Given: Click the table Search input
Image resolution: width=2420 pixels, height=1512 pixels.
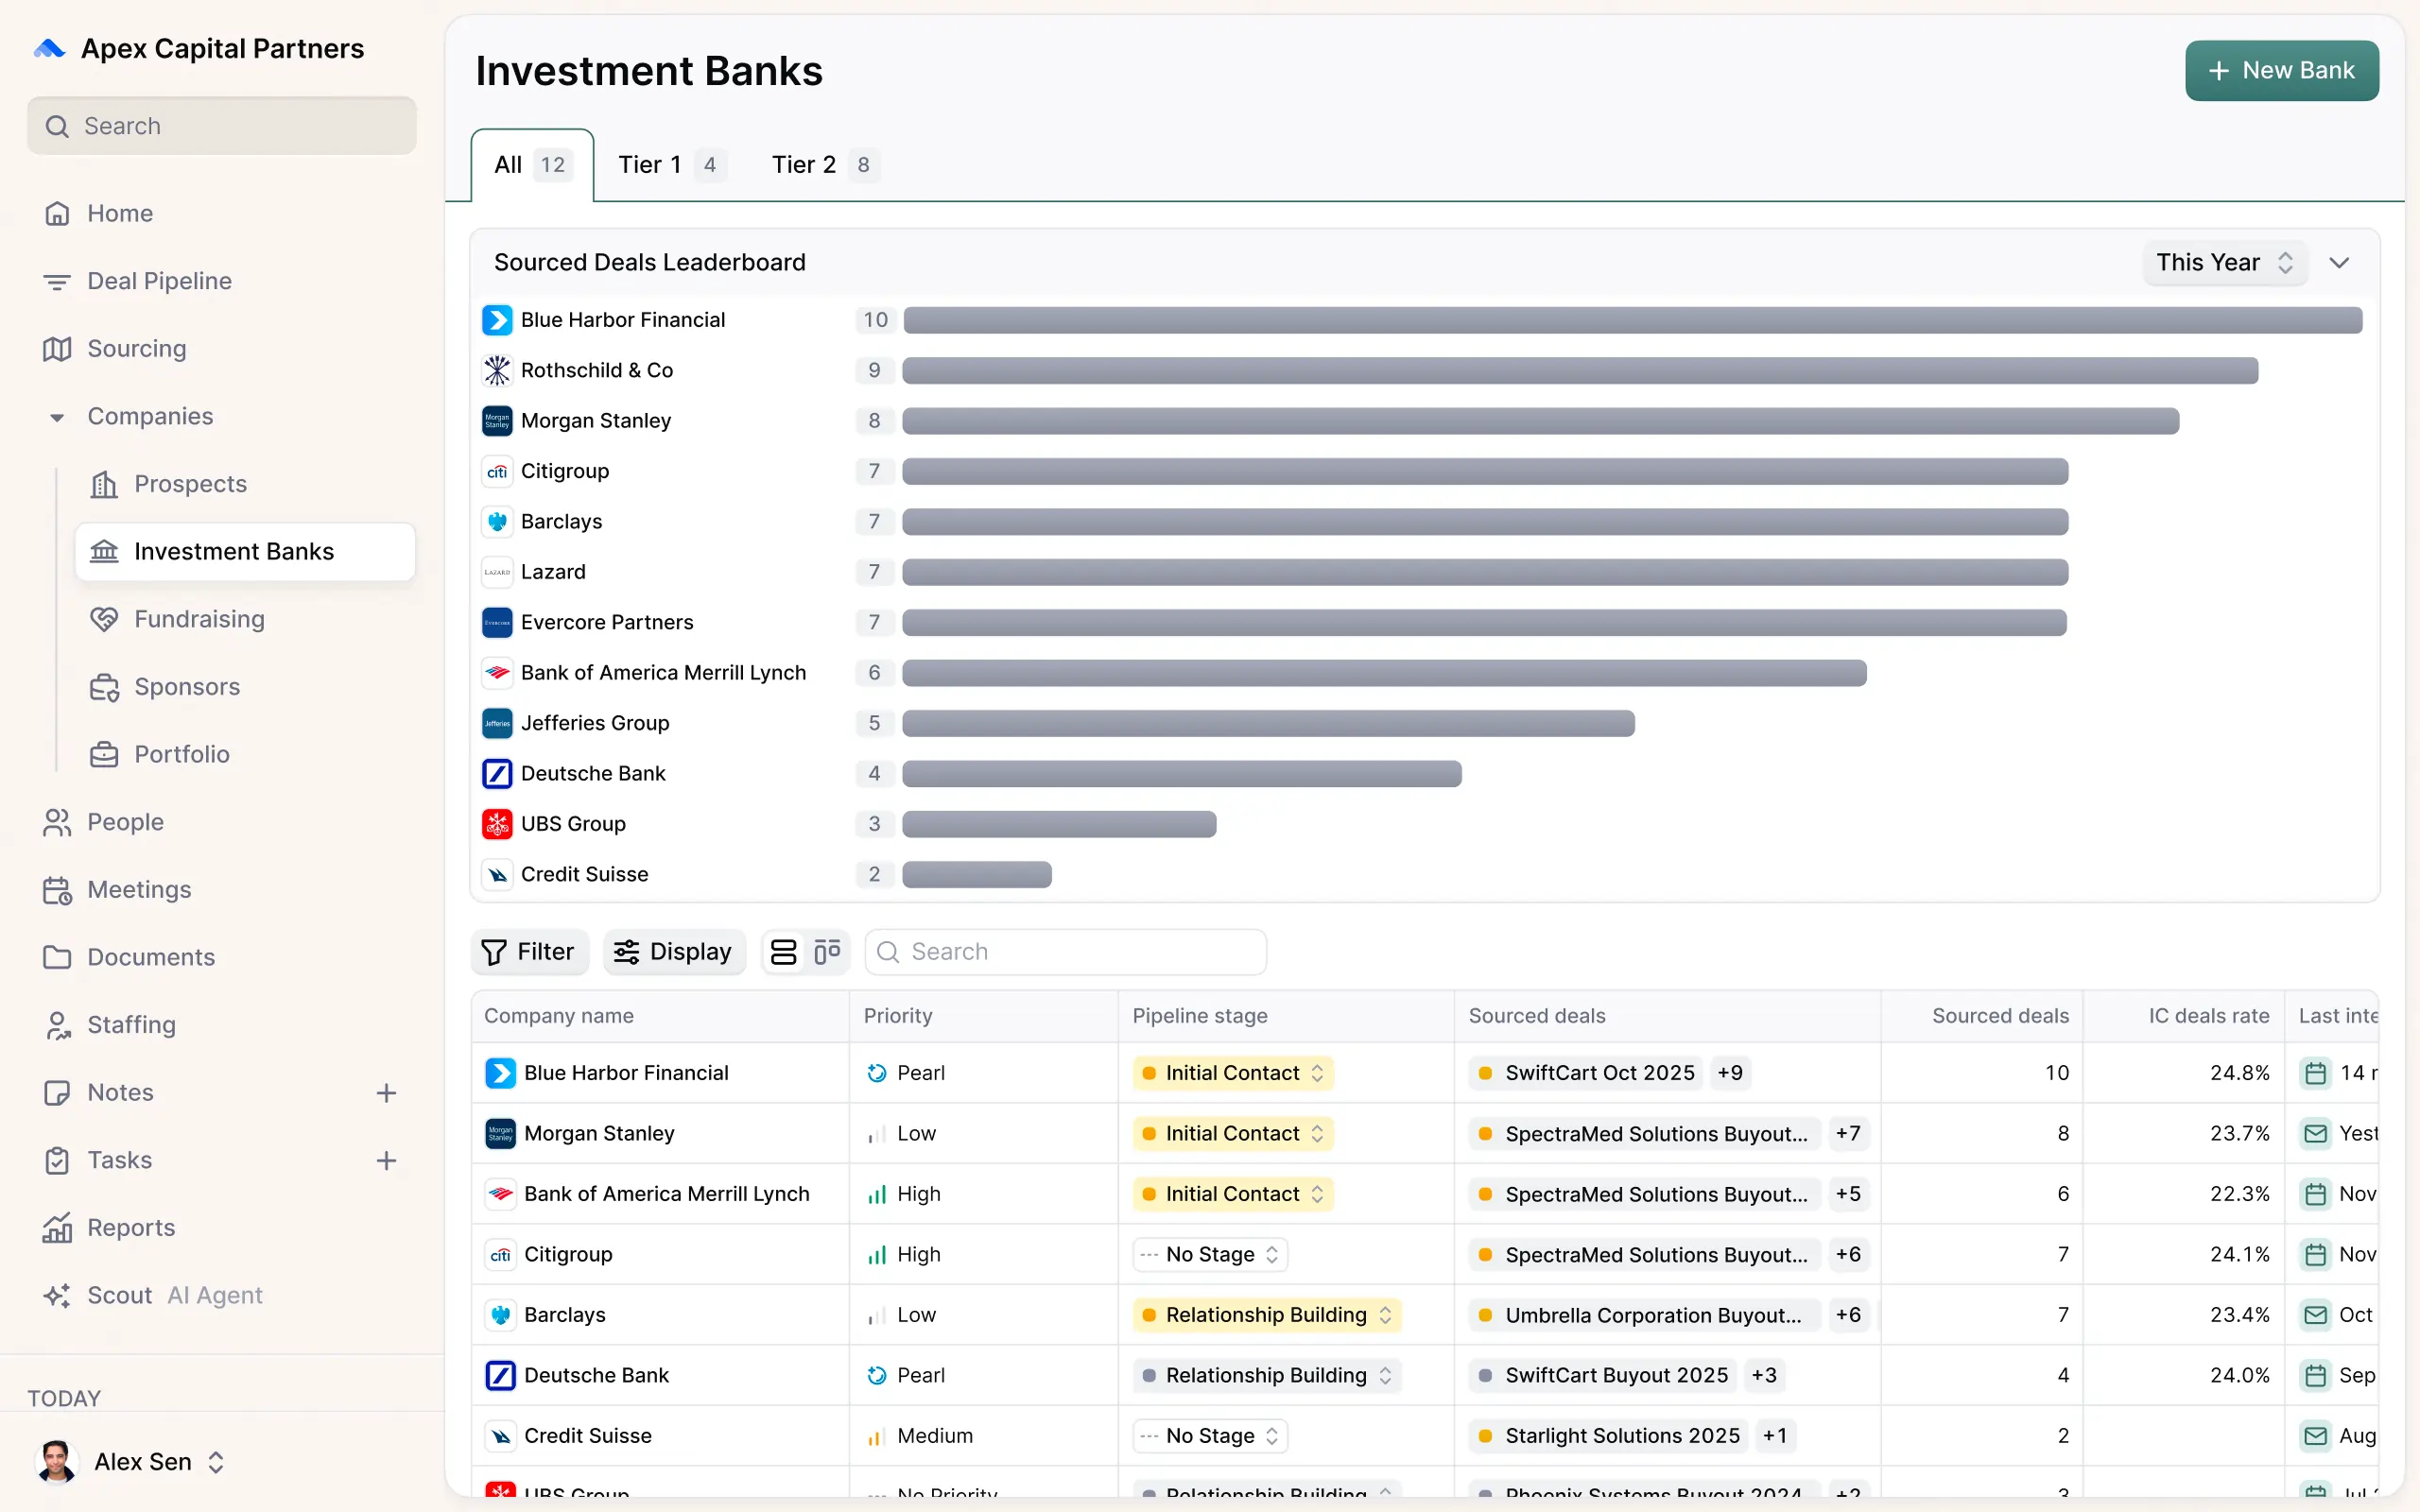Looking at the screenshot, I should click(x=1066, y=952).
